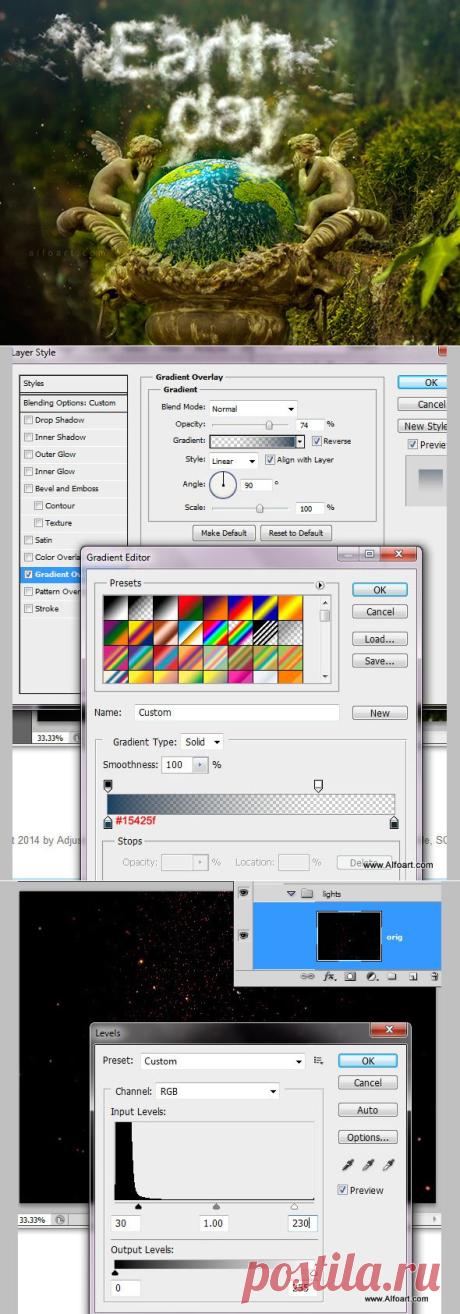Click Reset to Default button
The height and width of the screenshot is (1314, 460).
click(x=296, y=533)
